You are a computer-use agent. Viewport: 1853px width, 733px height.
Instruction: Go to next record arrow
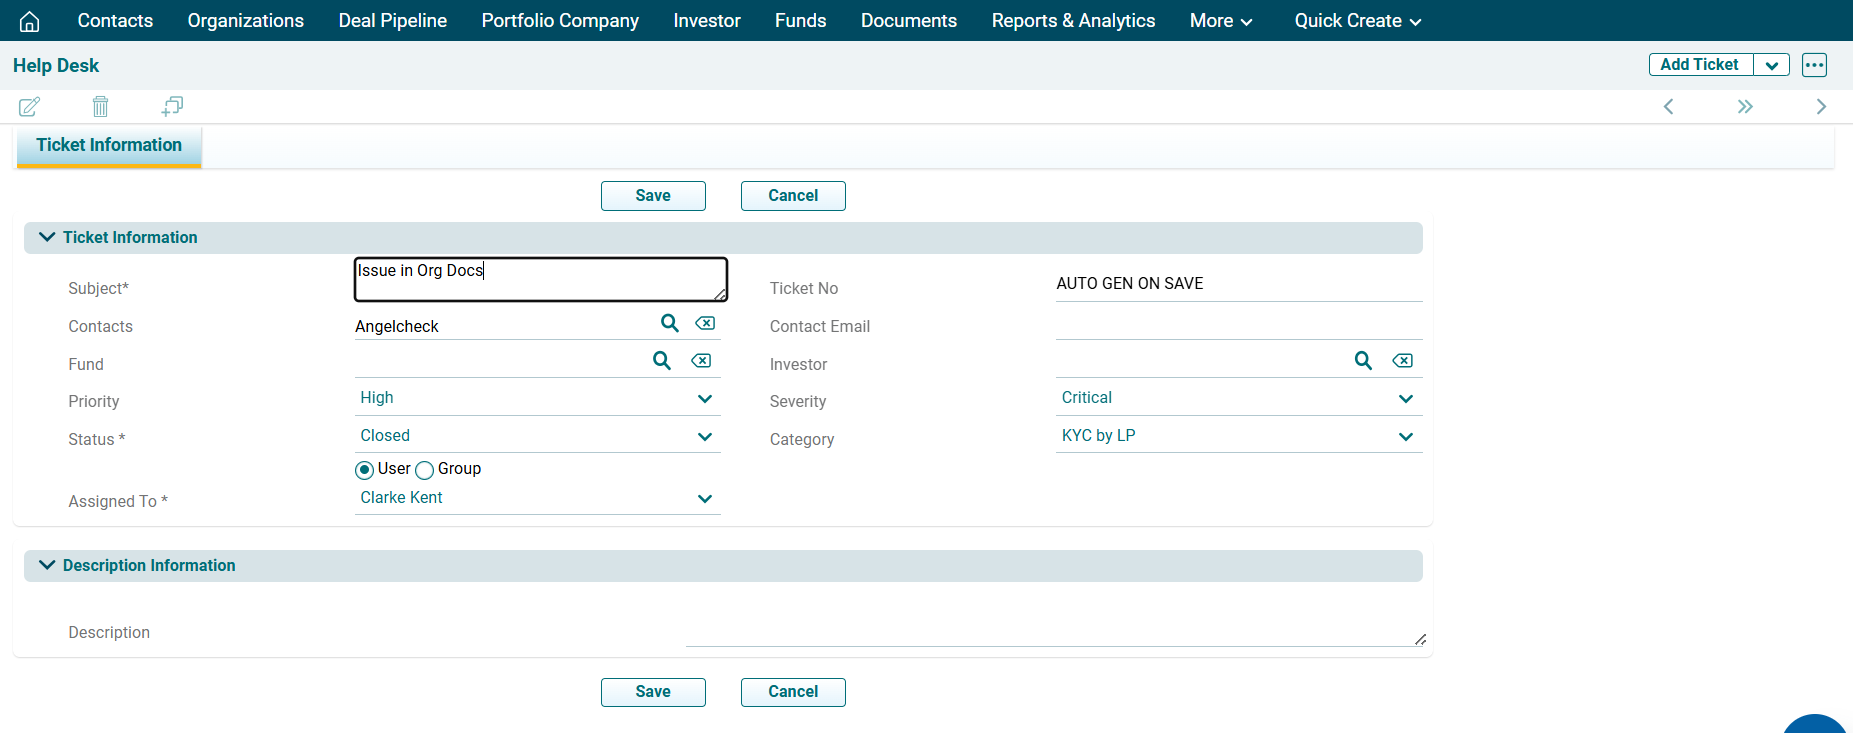pos(1821,107)
